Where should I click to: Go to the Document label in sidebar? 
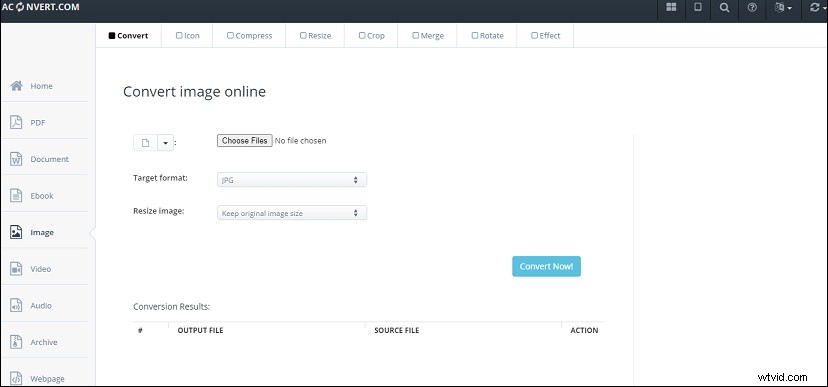point(50,159)
